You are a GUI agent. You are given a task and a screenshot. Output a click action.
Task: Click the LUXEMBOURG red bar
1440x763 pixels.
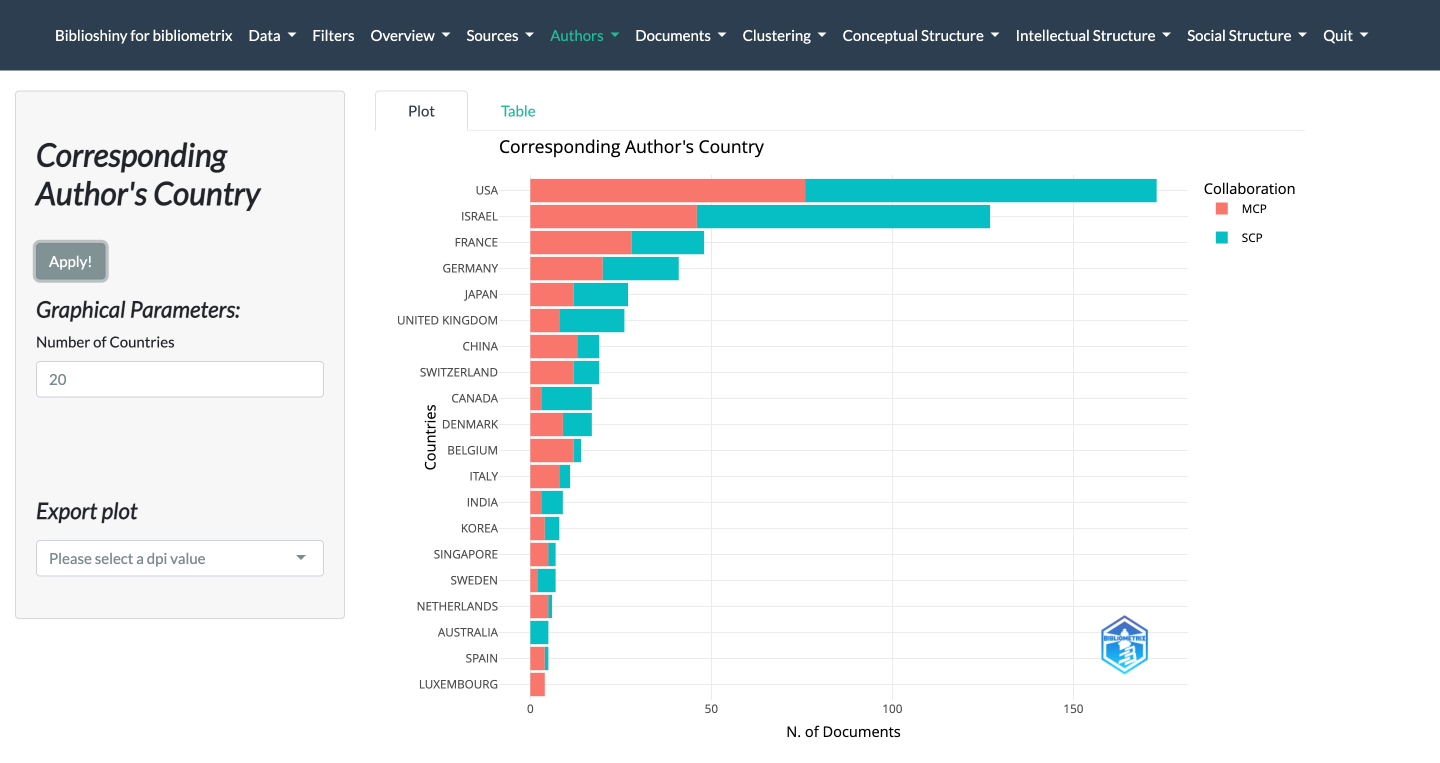537,684
